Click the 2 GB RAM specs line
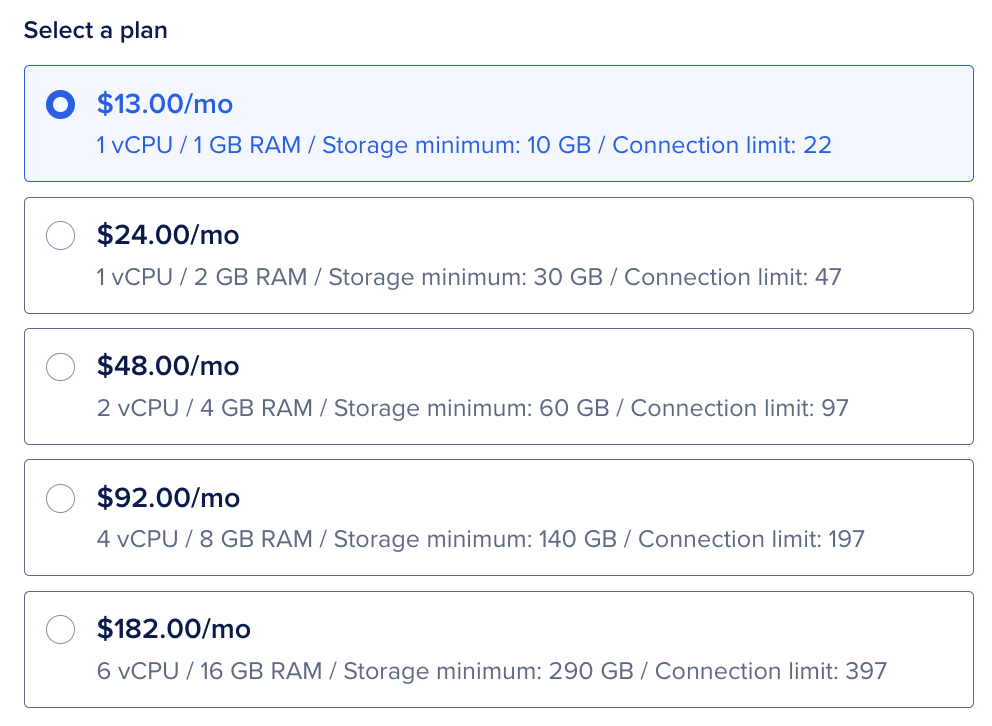Image resolution: width=992 pixels, height=726 pixels. pos(469,277)
